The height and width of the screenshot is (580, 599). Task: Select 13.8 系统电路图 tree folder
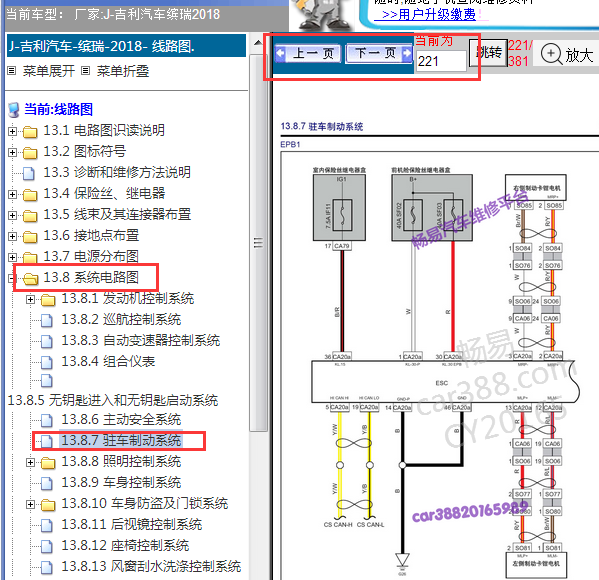(x=91, y=277)
